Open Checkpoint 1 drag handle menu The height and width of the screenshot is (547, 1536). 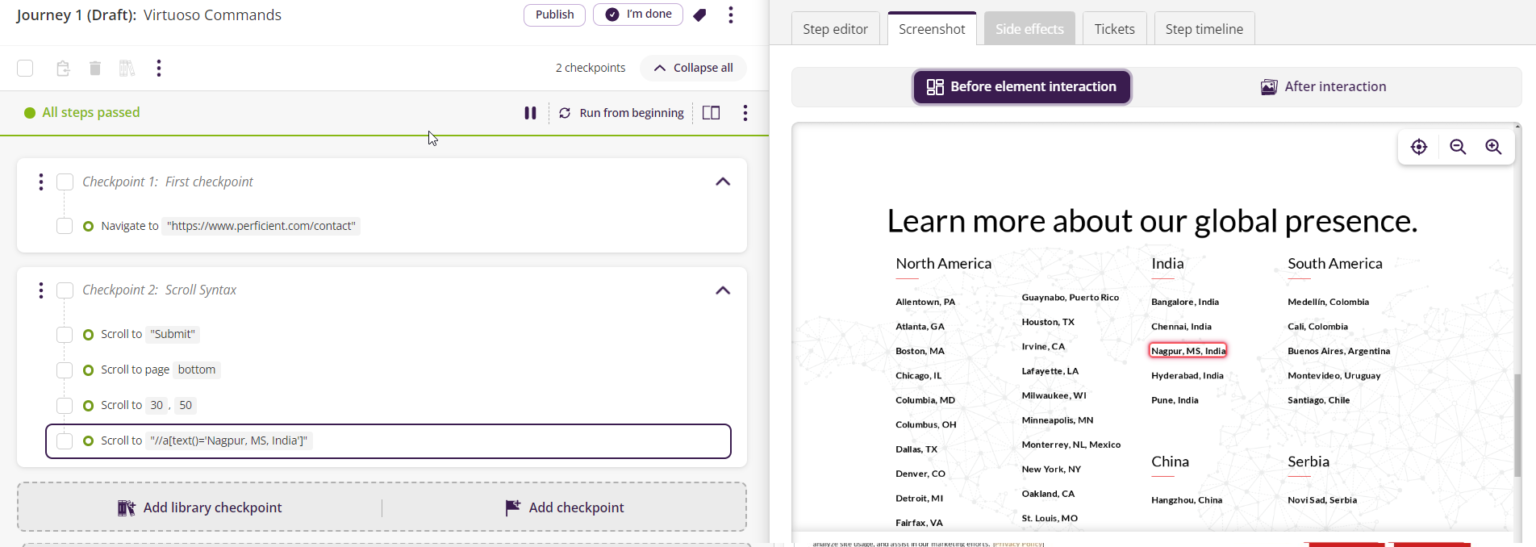[x=40, y=182]
